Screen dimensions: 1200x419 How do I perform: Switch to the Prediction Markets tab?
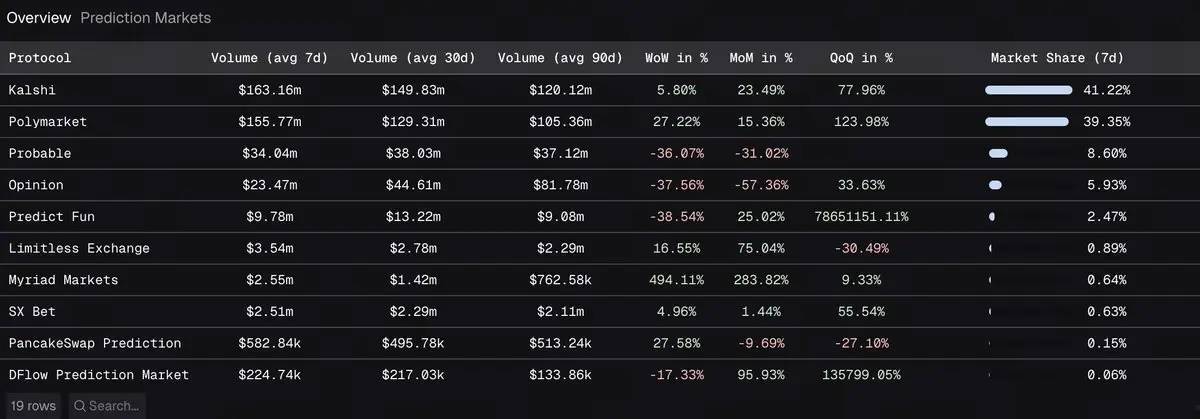coord(145,18)
